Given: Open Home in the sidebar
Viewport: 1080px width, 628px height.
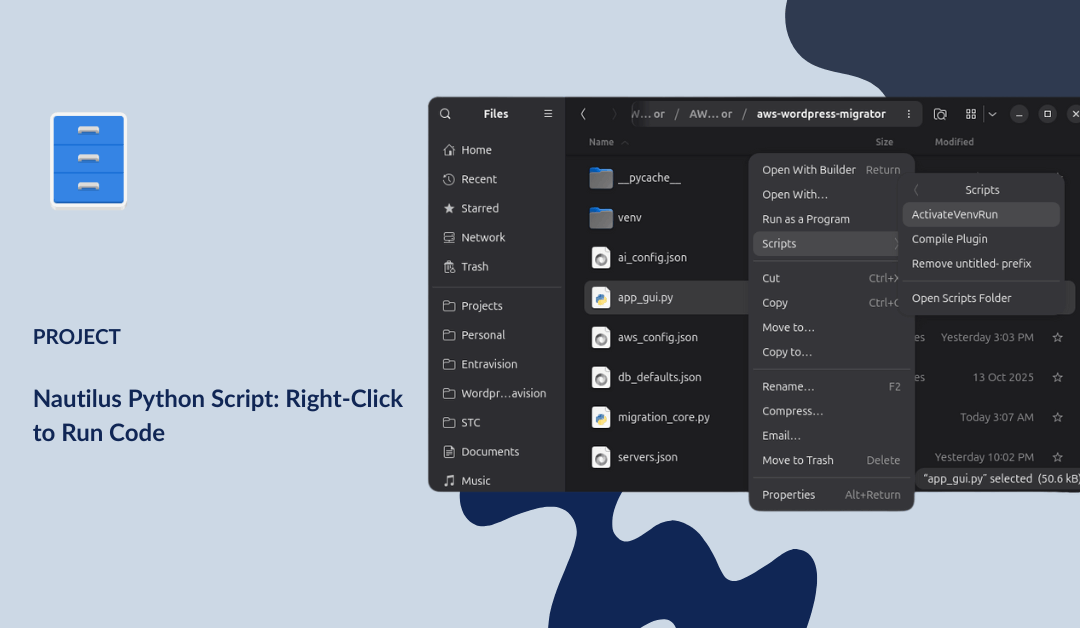Looking at the screenshot, I should tap(476, 150).
